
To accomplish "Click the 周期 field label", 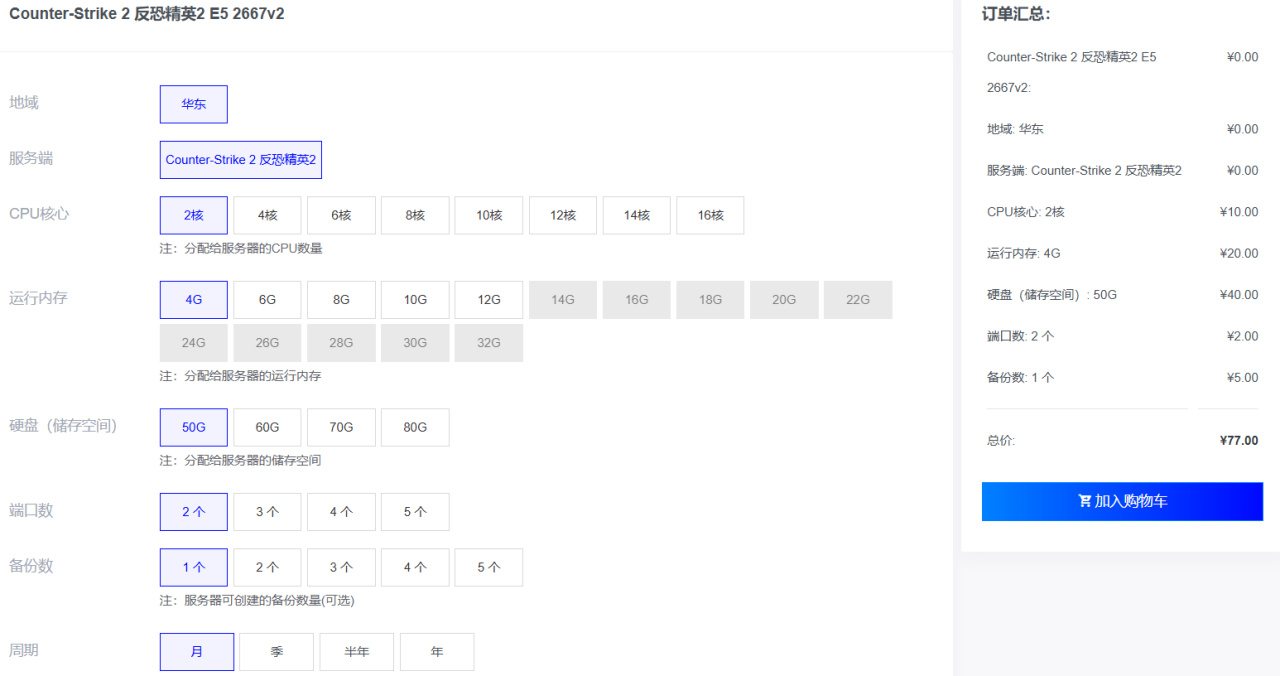I will click(x=24, y=650).
